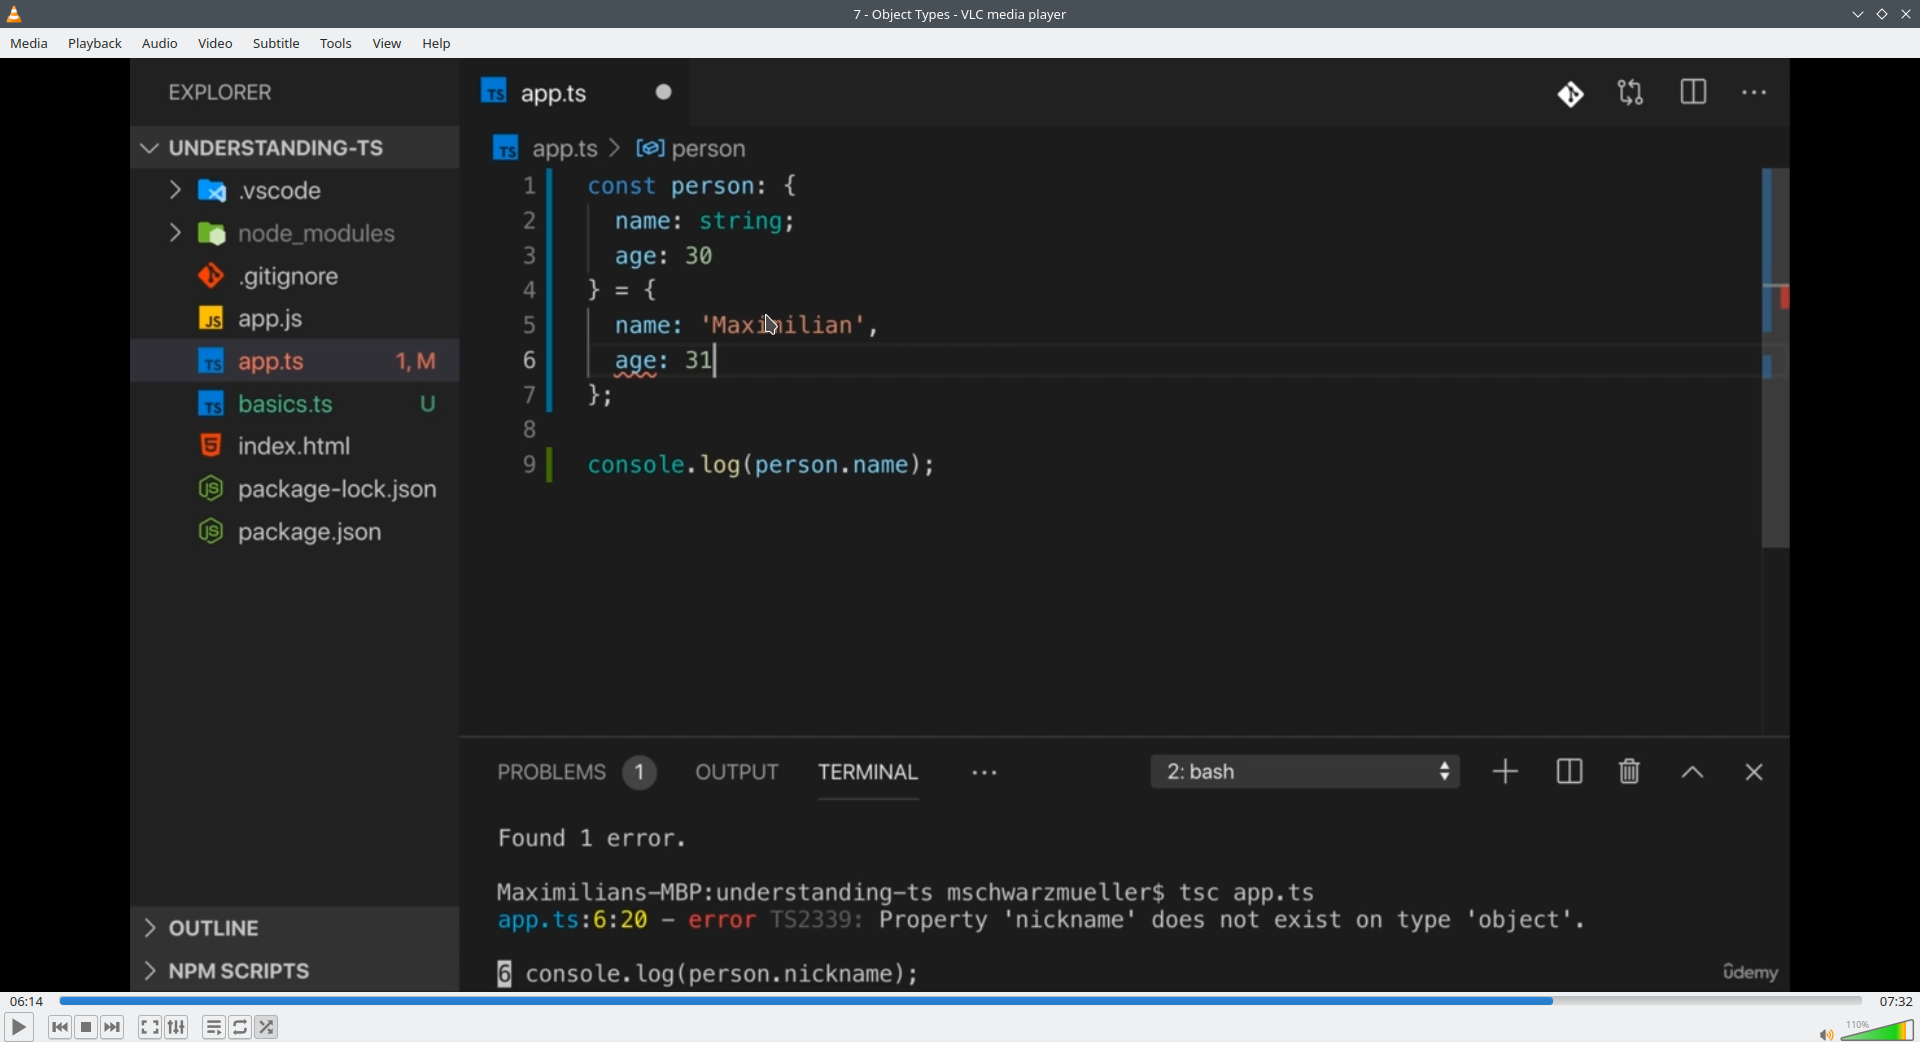1920x1042 pixels.
Task: Open the '2: bash' terminal dropdown
Action: click(x=1306, y=772)
